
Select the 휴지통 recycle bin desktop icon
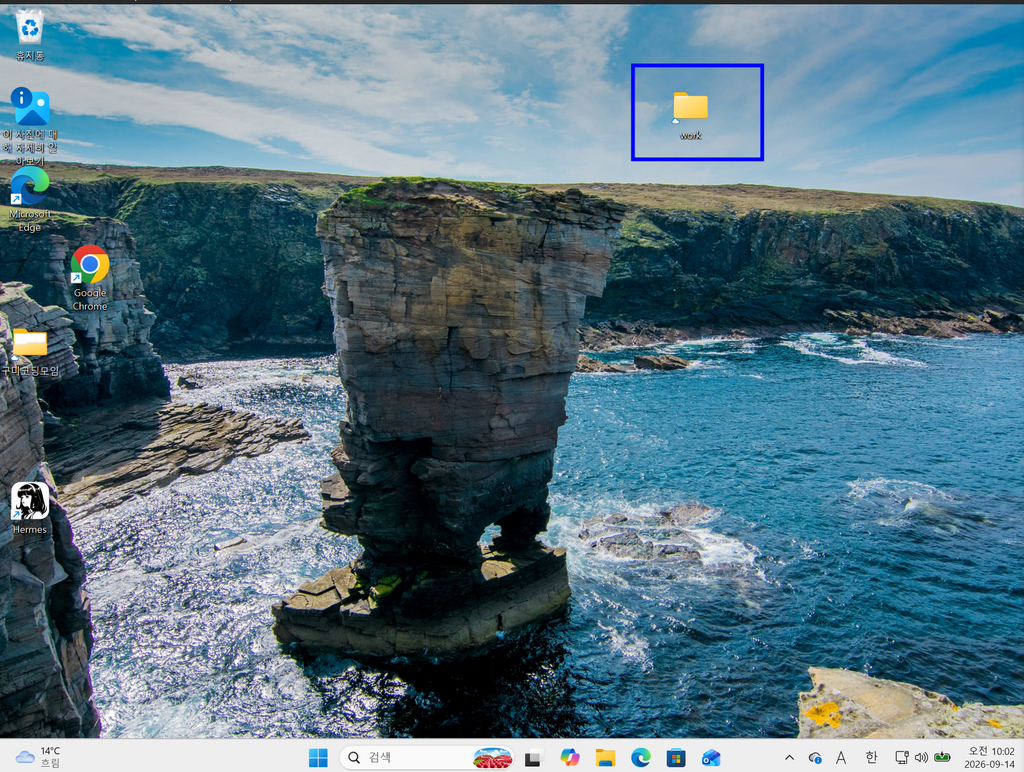[x=30, y=35]
